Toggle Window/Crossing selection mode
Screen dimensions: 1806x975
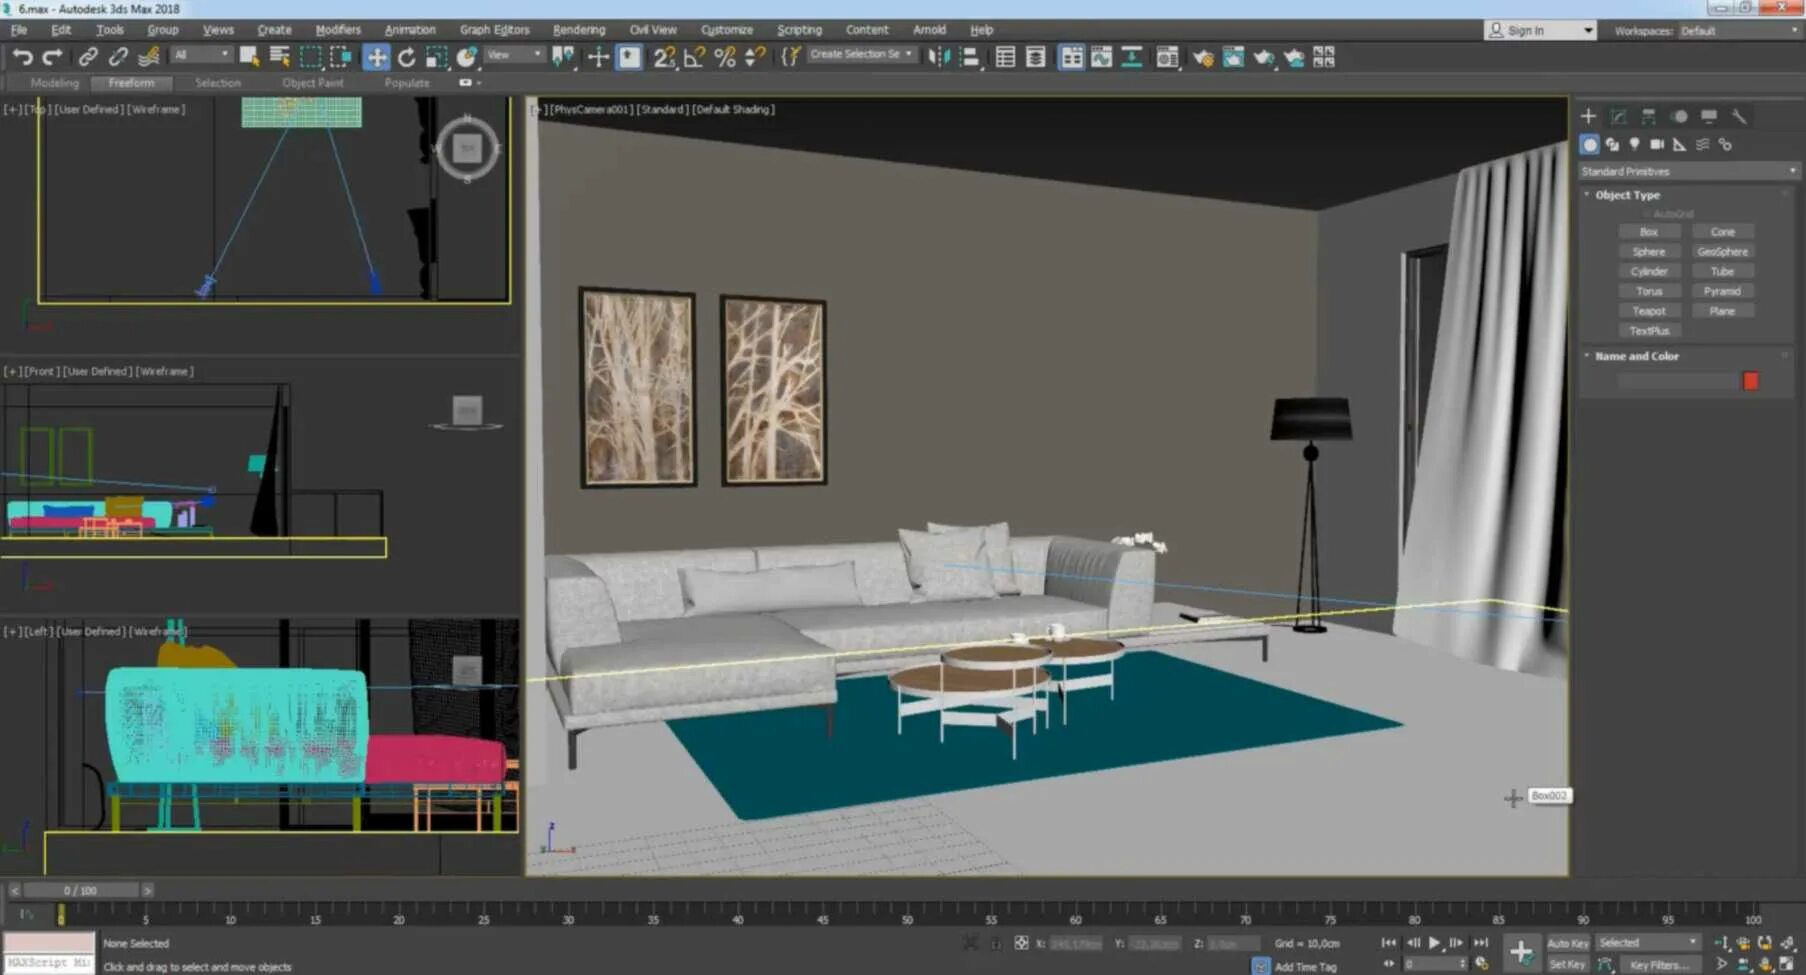click(340, 57)
